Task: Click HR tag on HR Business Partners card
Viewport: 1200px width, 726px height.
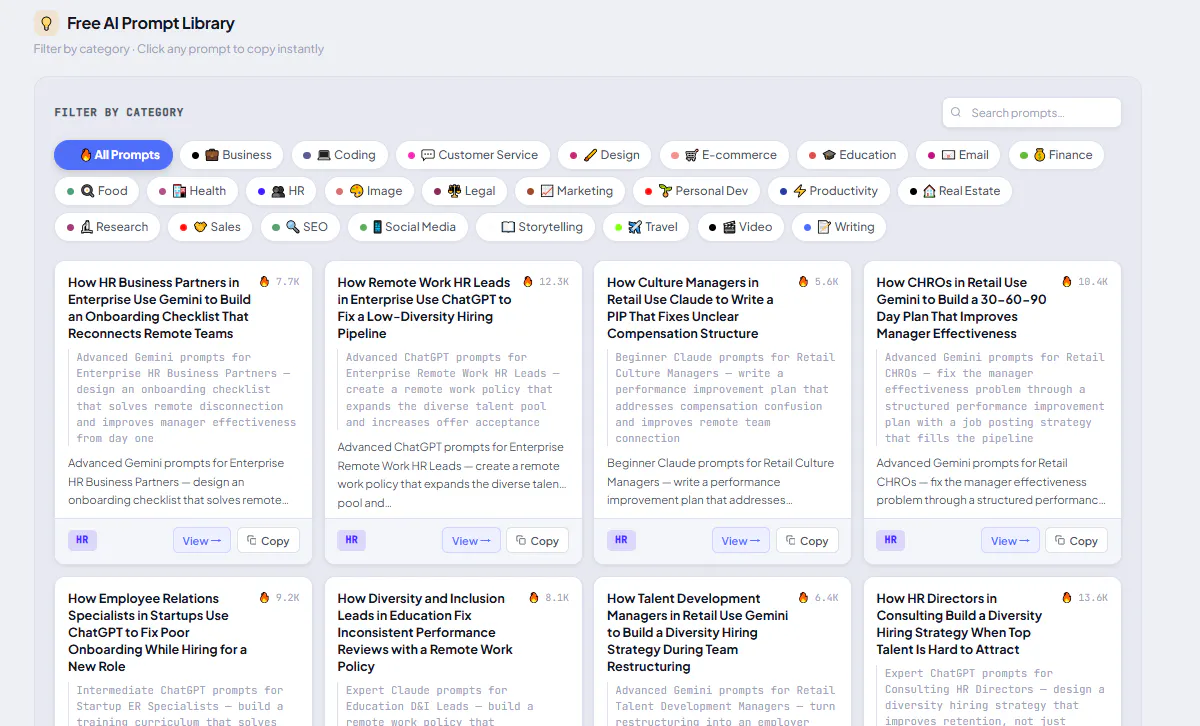Action: (82, 540)
